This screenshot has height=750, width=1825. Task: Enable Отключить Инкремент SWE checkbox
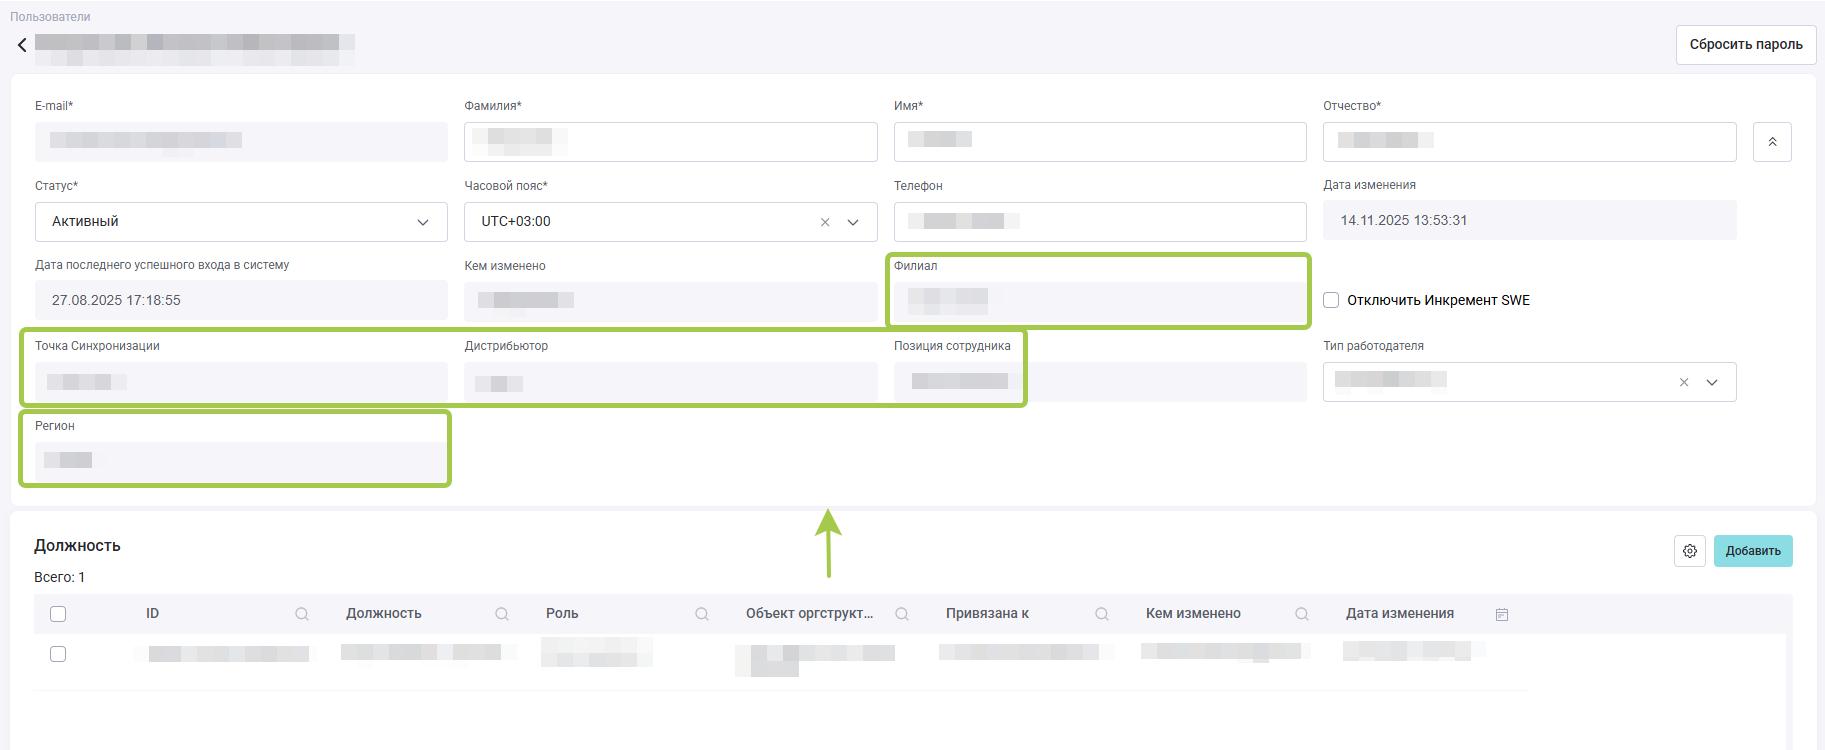pyautogui.click(x=1331, y=300)
